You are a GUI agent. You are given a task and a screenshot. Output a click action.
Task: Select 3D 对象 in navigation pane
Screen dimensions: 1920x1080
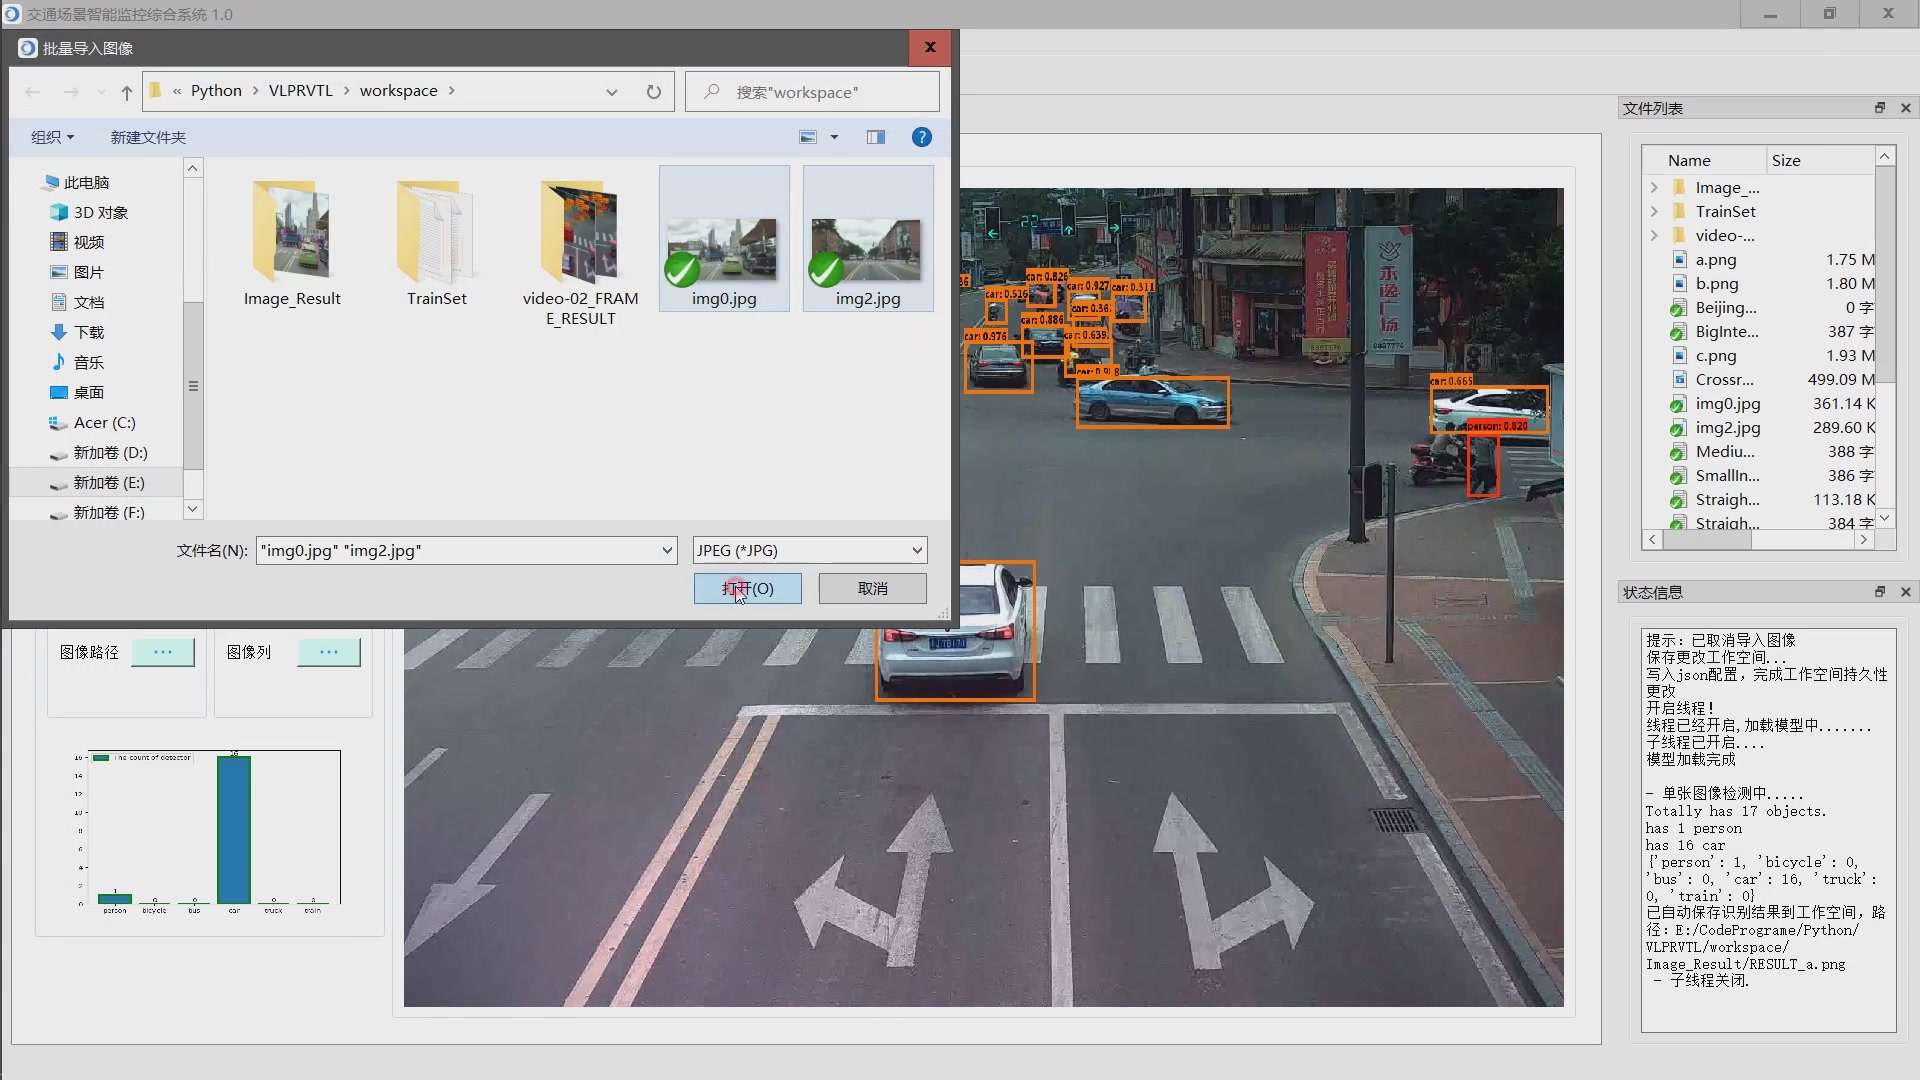click(100, 212)
